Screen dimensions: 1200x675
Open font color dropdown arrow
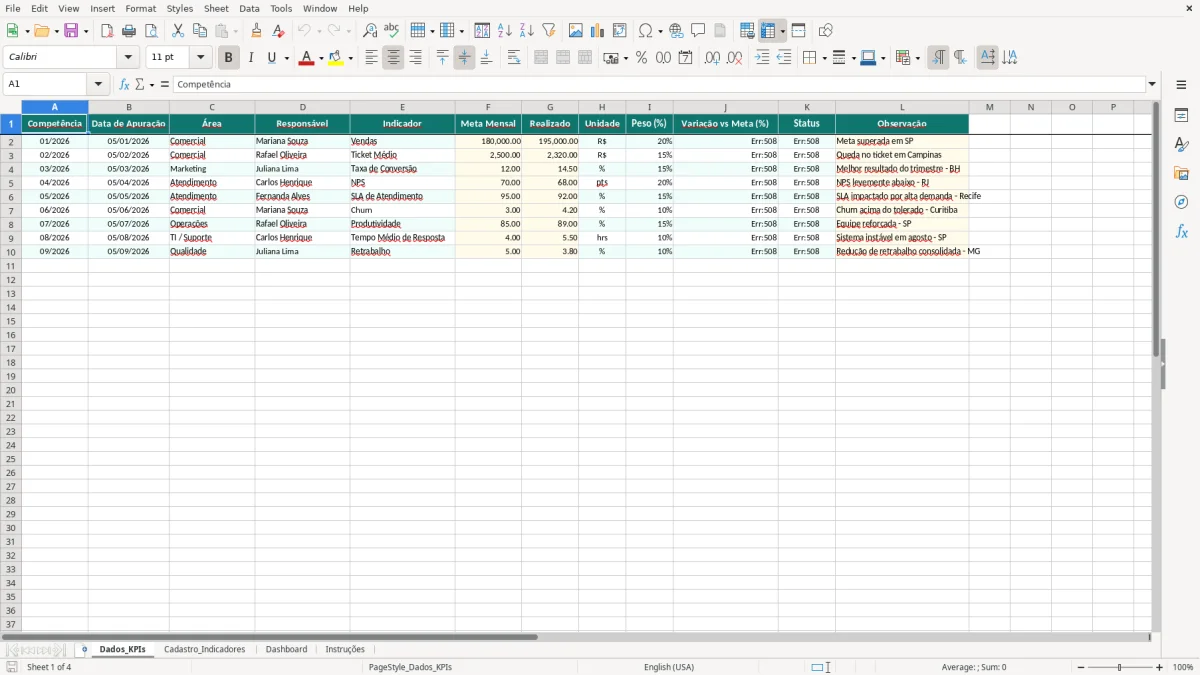pos(321,58)
